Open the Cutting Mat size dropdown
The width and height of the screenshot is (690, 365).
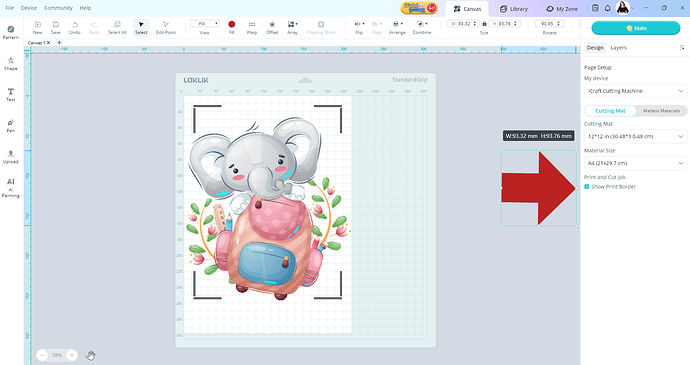pos(635,136)
